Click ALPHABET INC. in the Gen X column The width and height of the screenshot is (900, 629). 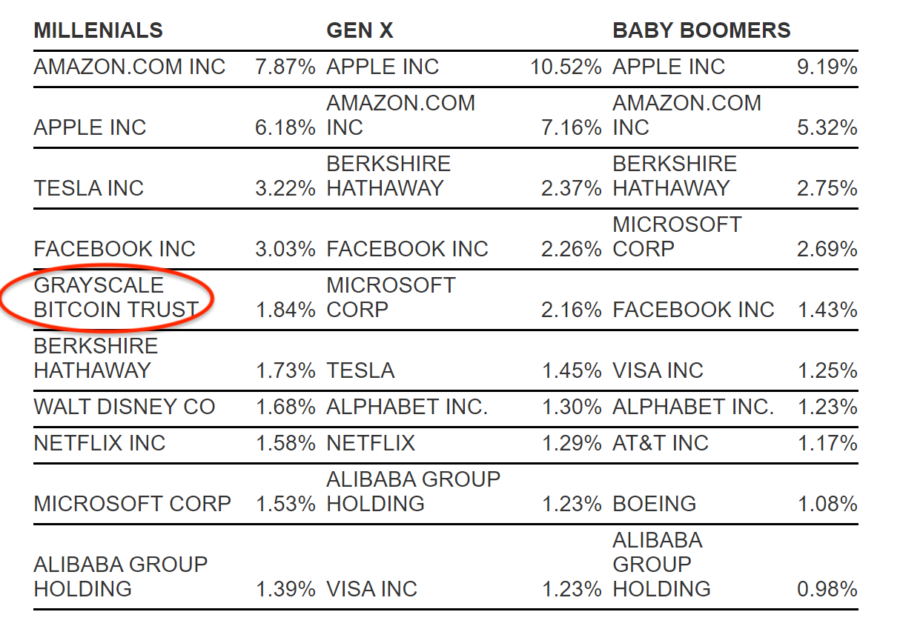click(x=407, y=407)
